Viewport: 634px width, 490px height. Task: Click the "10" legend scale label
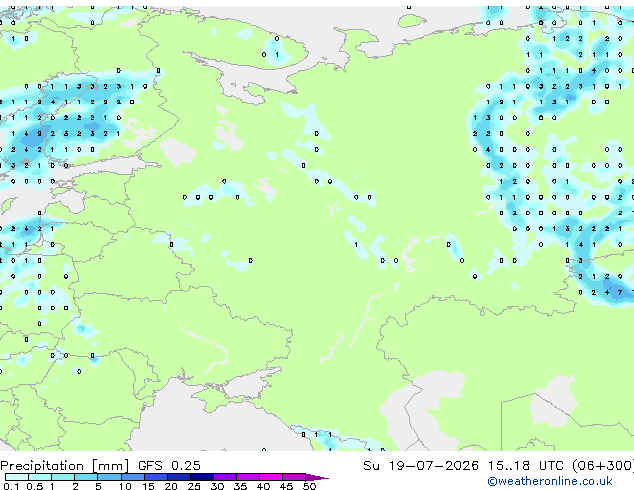tap(125, 486)
